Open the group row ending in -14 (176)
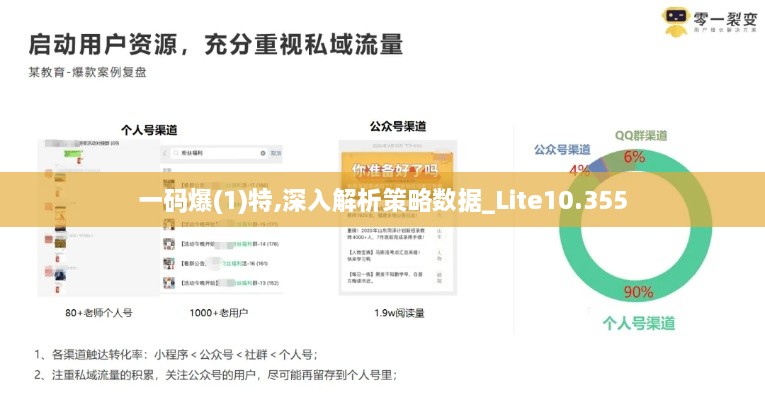 click(221, 244)
